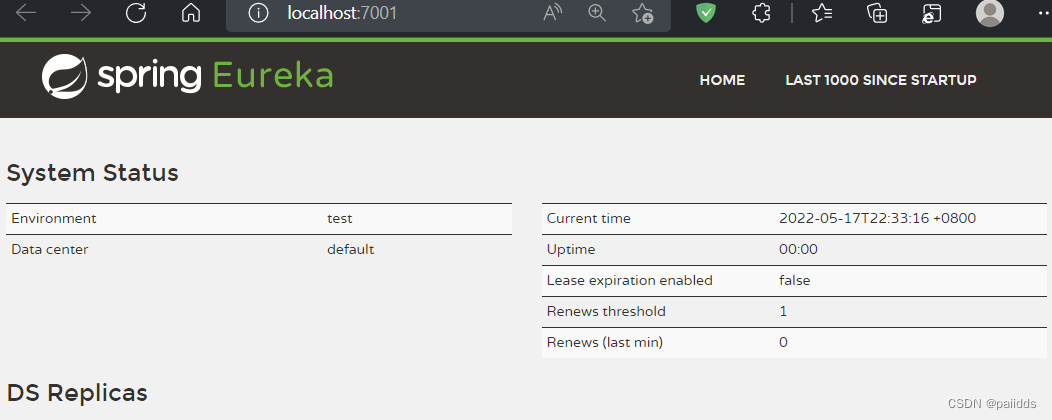1052x420 pixels.
Task: Refresh the current page
Action: pyautogui.click(x=136, y=13)
